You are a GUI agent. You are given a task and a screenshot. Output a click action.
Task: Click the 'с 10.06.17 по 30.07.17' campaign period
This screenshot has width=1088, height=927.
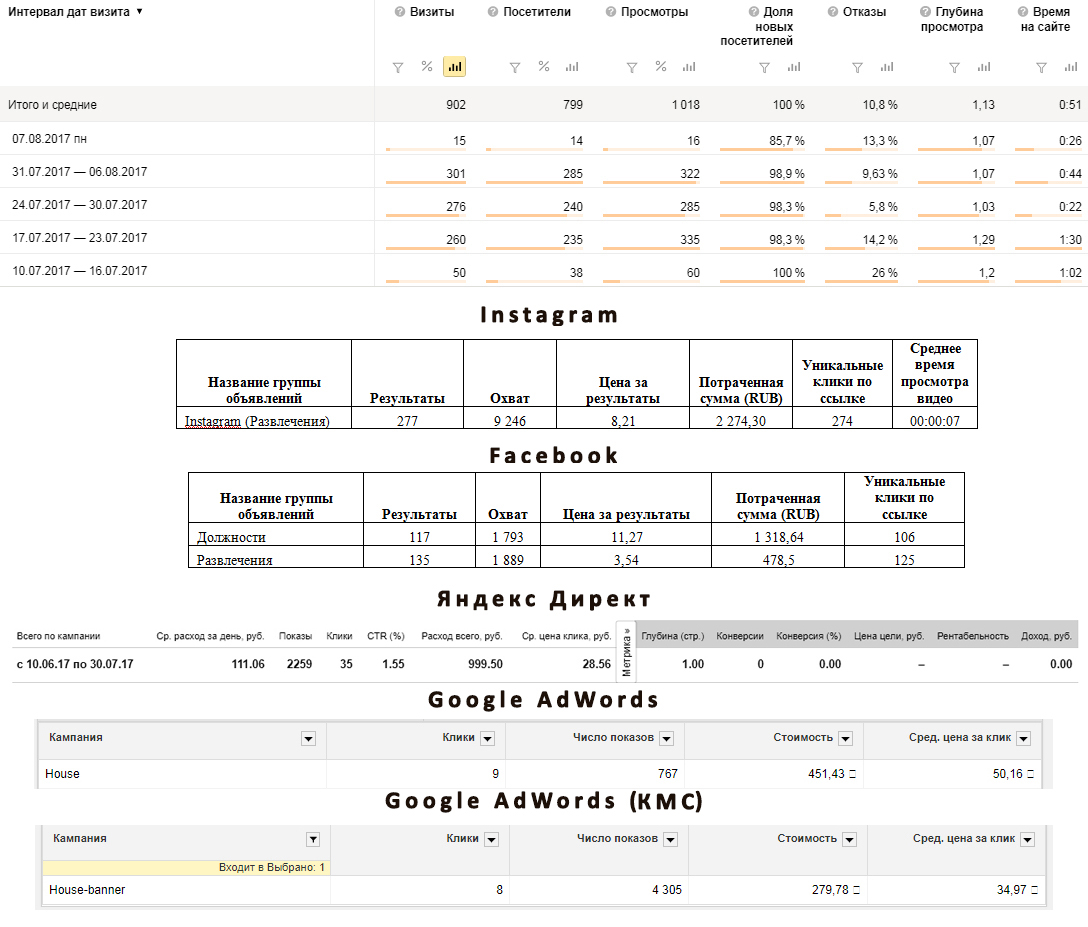(75, 664)
